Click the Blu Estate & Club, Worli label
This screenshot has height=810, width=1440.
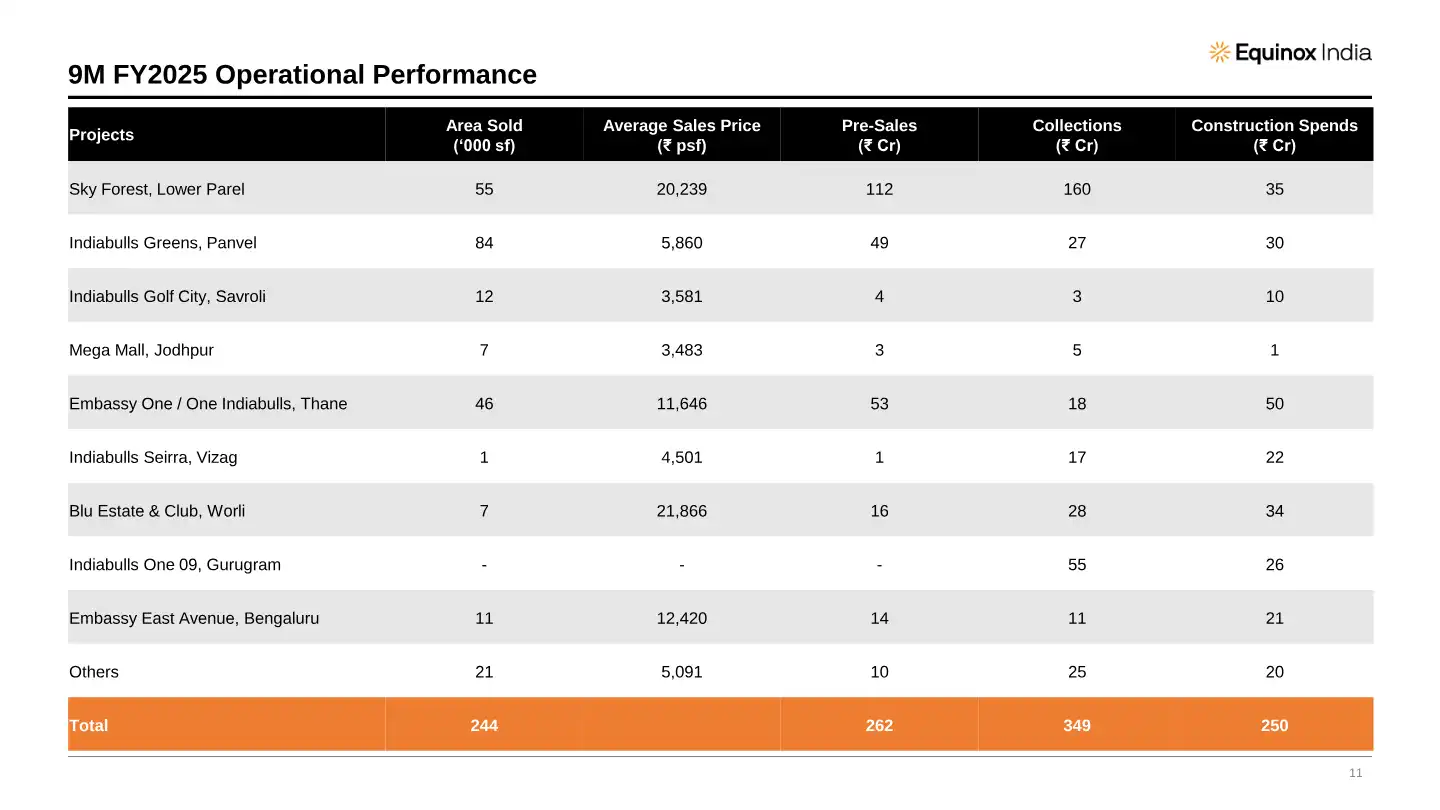157,511
